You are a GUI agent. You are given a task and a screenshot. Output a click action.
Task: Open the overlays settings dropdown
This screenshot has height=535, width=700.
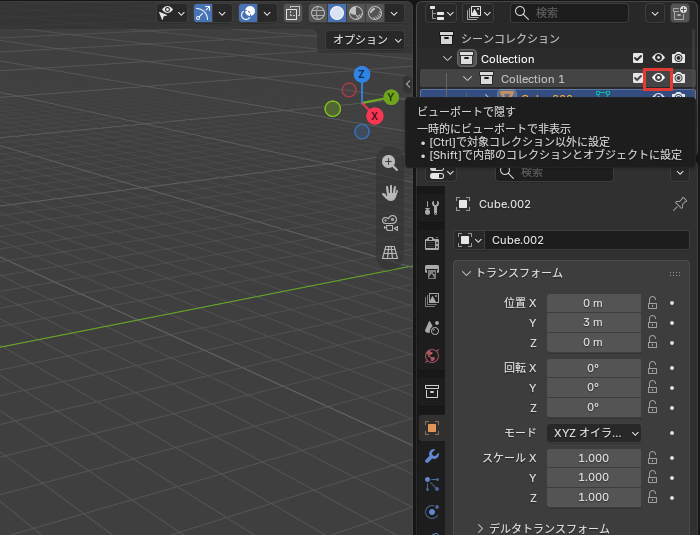pos(267,13)
